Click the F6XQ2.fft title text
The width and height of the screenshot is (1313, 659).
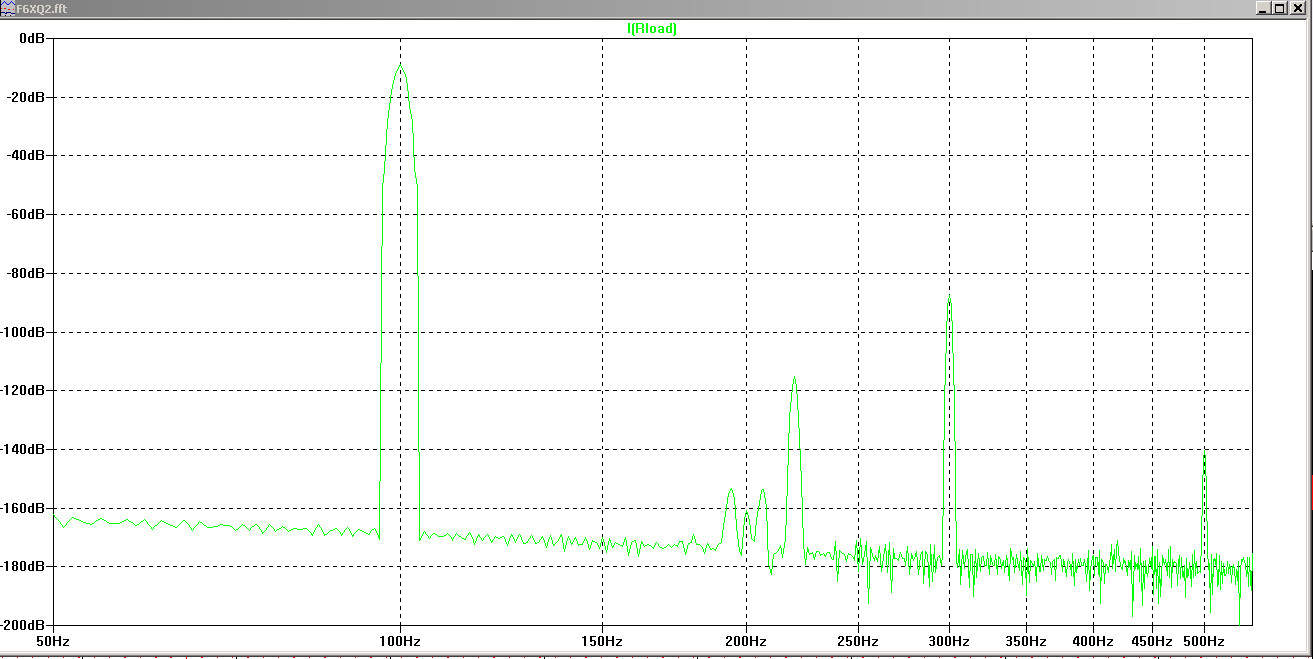point(42,8)
